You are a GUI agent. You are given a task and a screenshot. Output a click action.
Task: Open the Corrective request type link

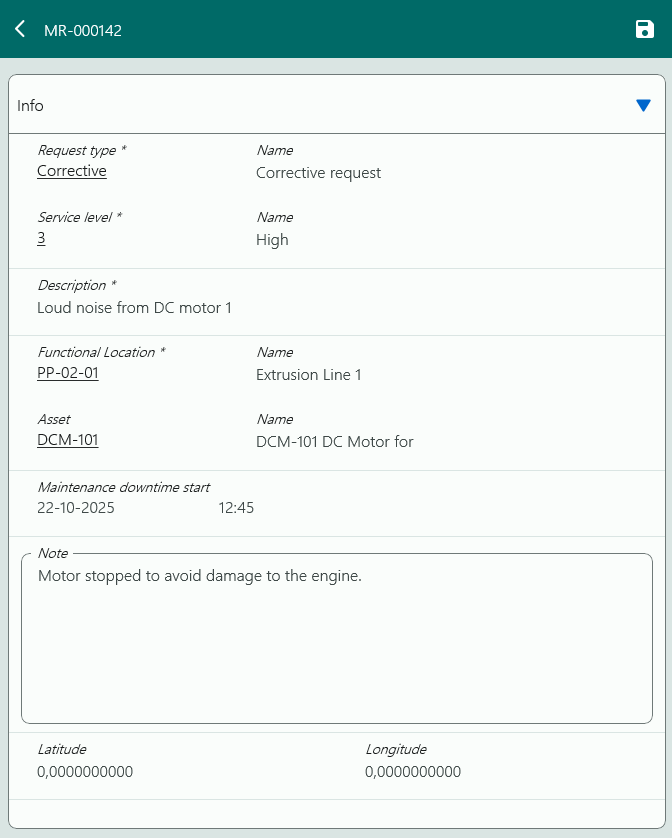point(72,171)
